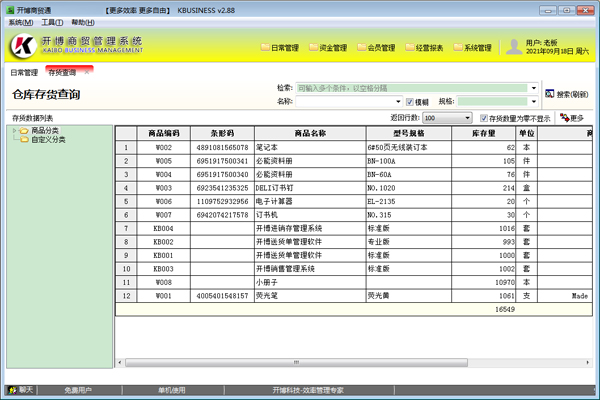
Task: Click the 搜索(刷新) search icon button
Action: (x=566, y=94)
